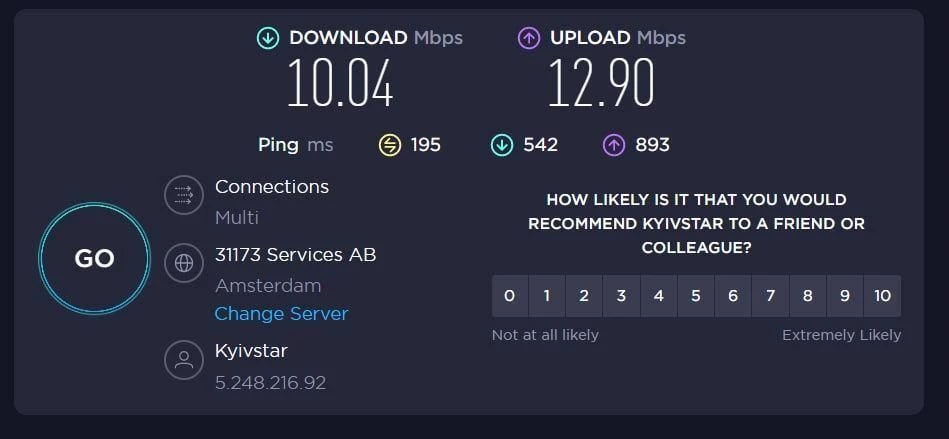The height and width of the screenshot is (439, 949).
Task: Pick score 9 on the likelihood scale
Action: pos(845,296)
